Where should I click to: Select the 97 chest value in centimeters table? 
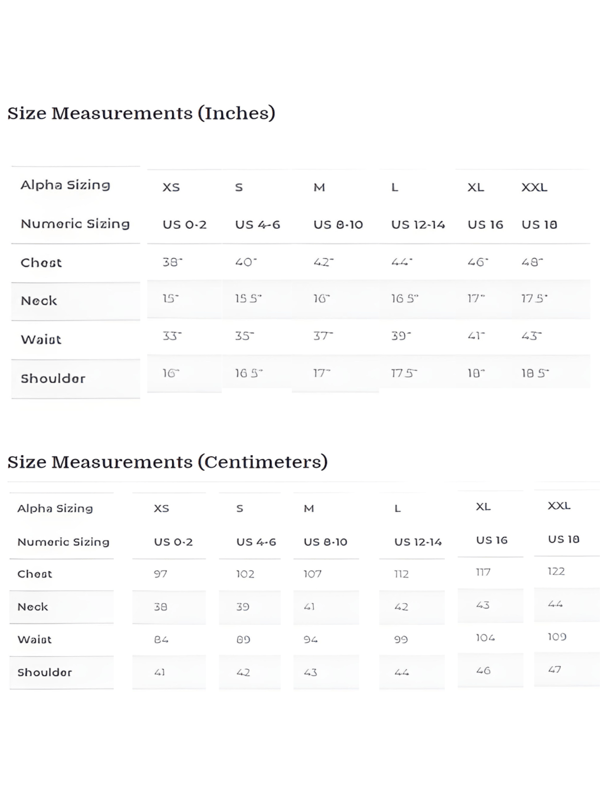point(160,573)
